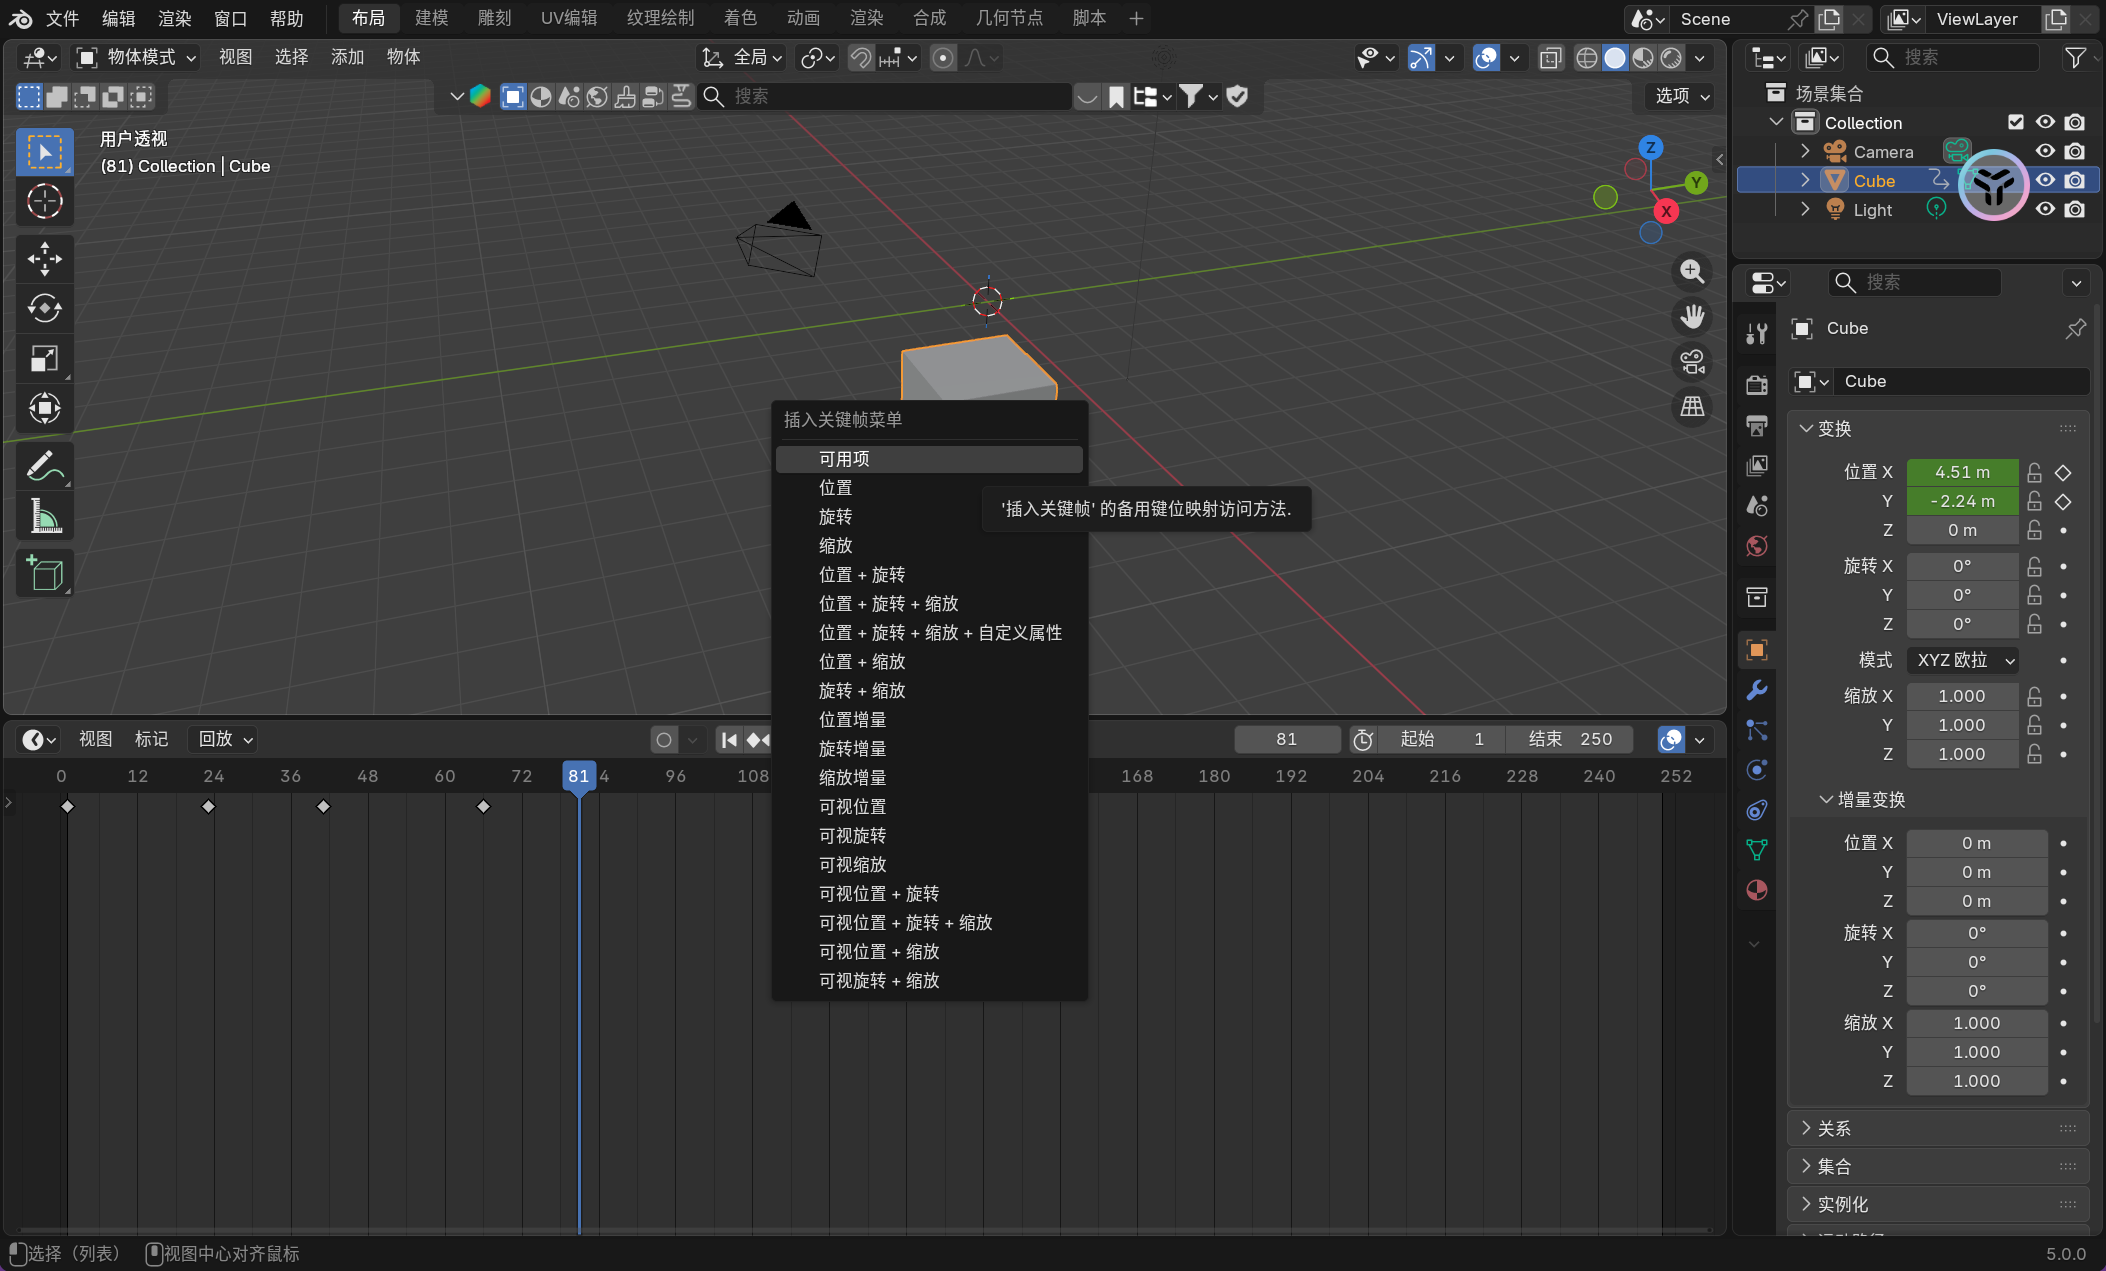
Task: Expand the Relations panel (关系)
Action: coord(1834,1128)
